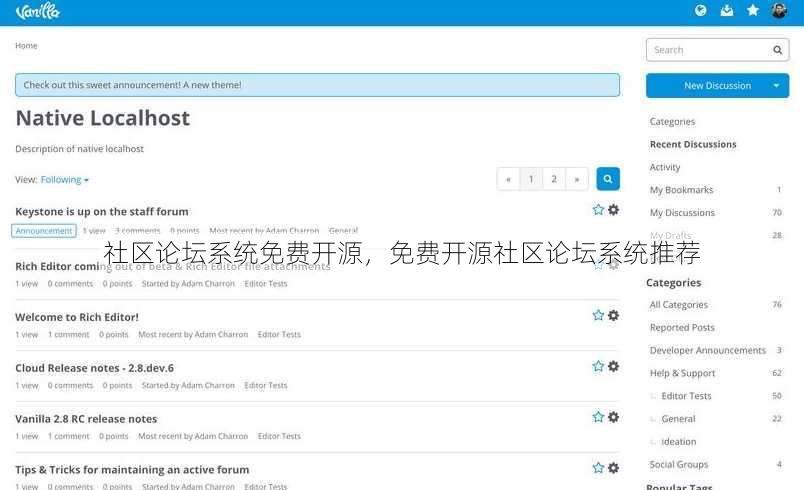The width and height of the screenshot is (804, 490).
Task: Bookmark Welcome to Rich Editor discussion
Action: pyautogui.click(x=598, y=315)
